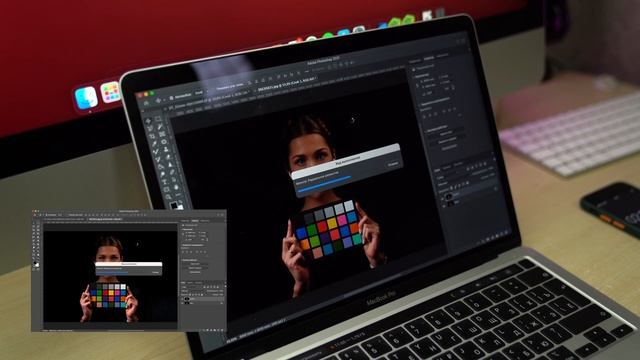This screenshot has width=640, height=360.
Task: Cancel the progress dialog on laptop
Action: [x=393, y=164]
